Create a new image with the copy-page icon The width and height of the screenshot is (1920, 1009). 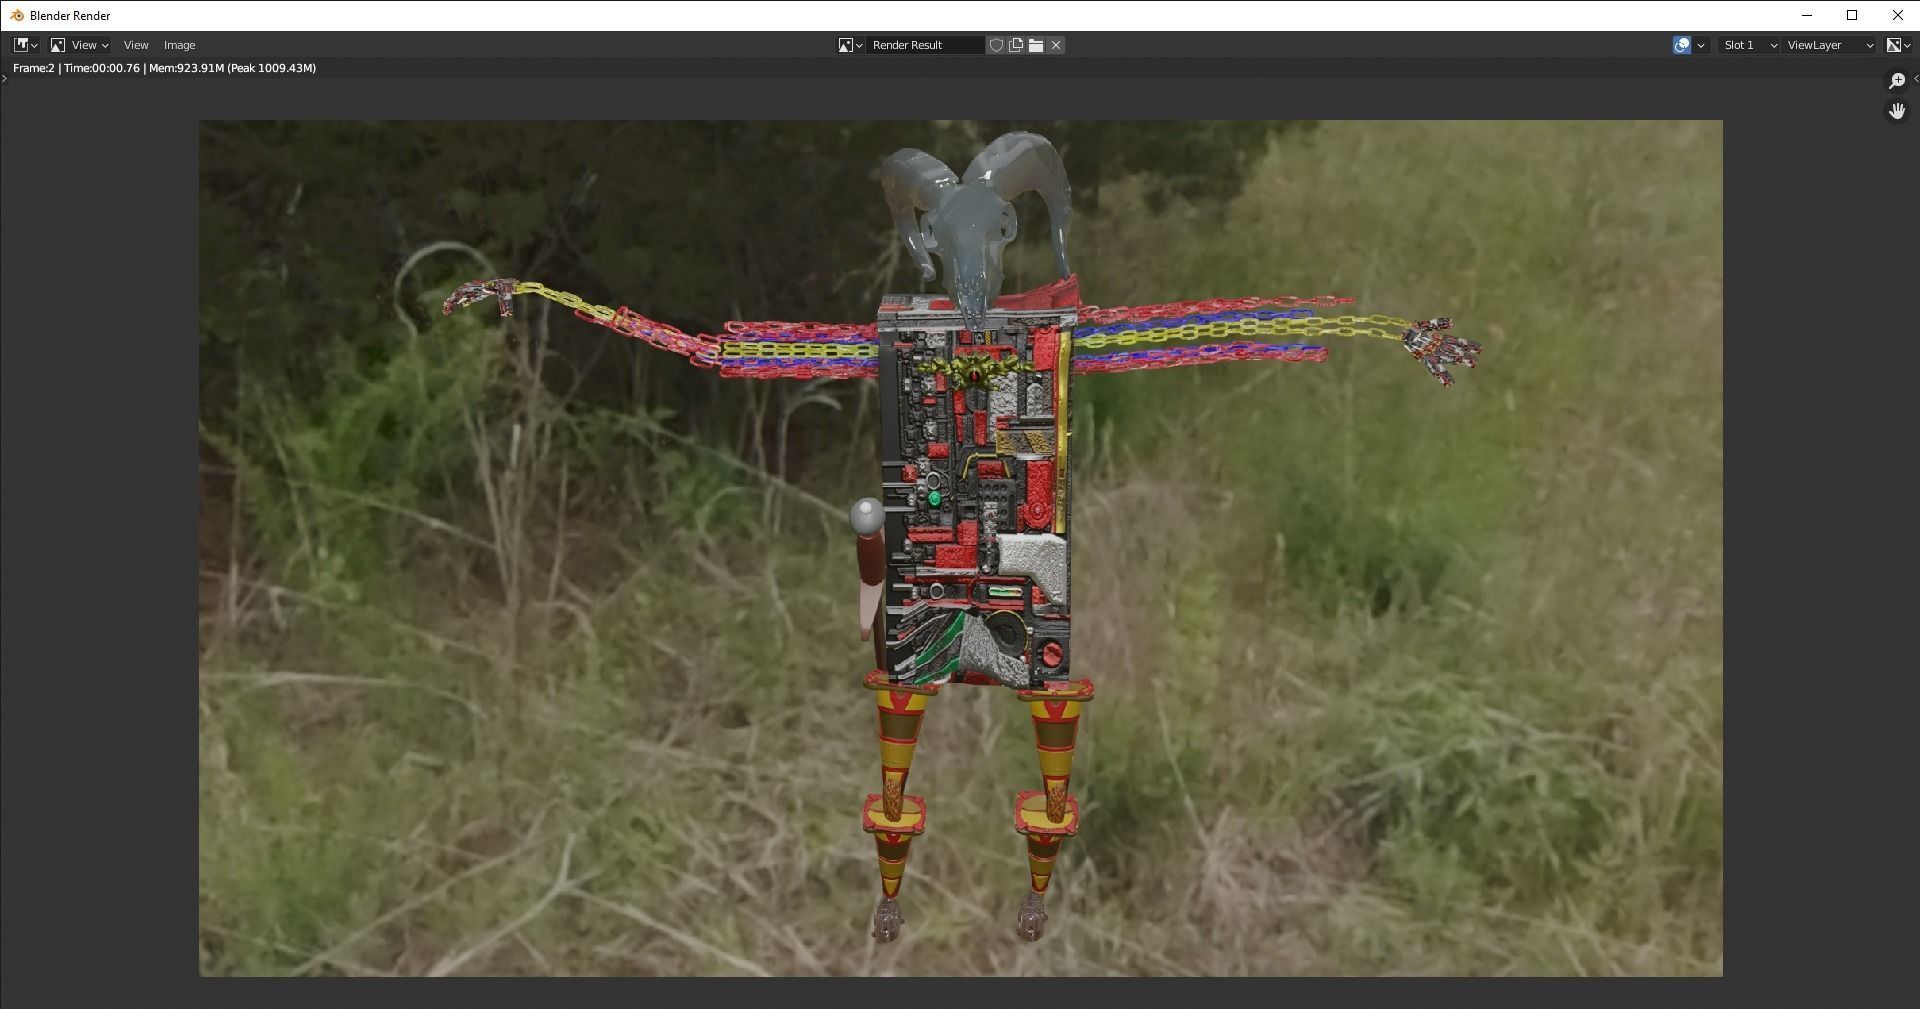click(x=1016, y=44)
